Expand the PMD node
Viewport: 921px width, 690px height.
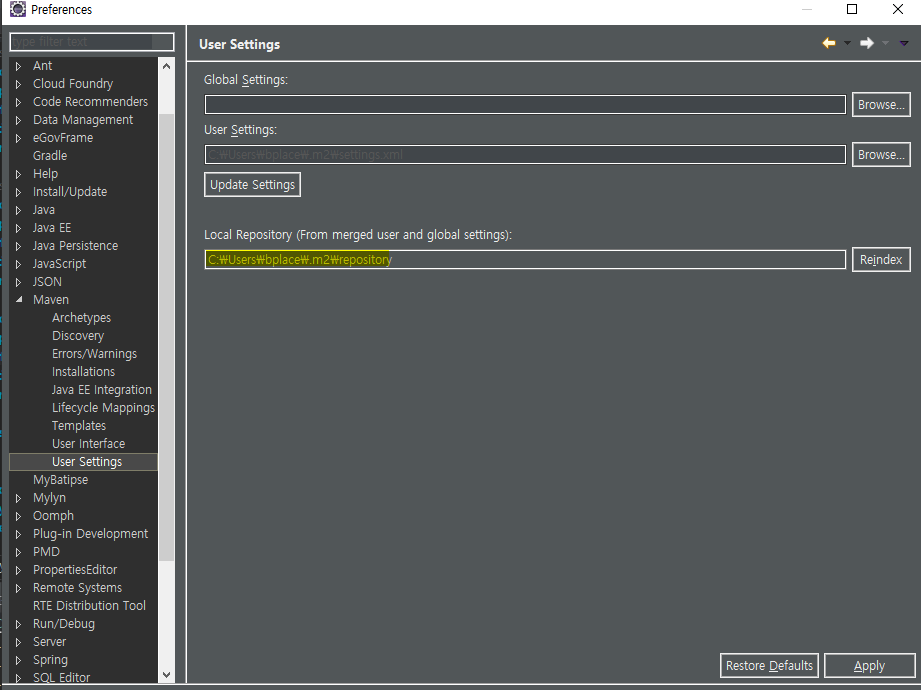(x=18, y=553)
